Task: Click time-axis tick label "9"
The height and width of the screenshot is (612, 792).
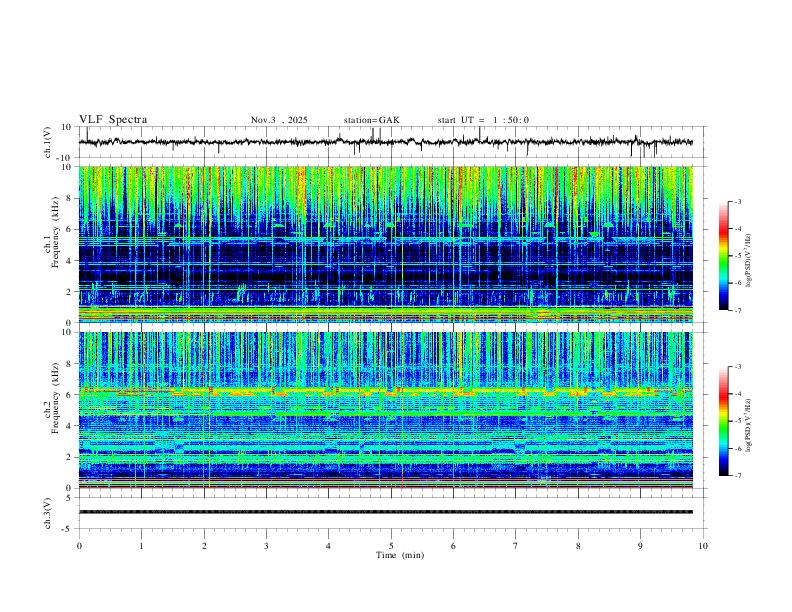Action: (640, 546)
